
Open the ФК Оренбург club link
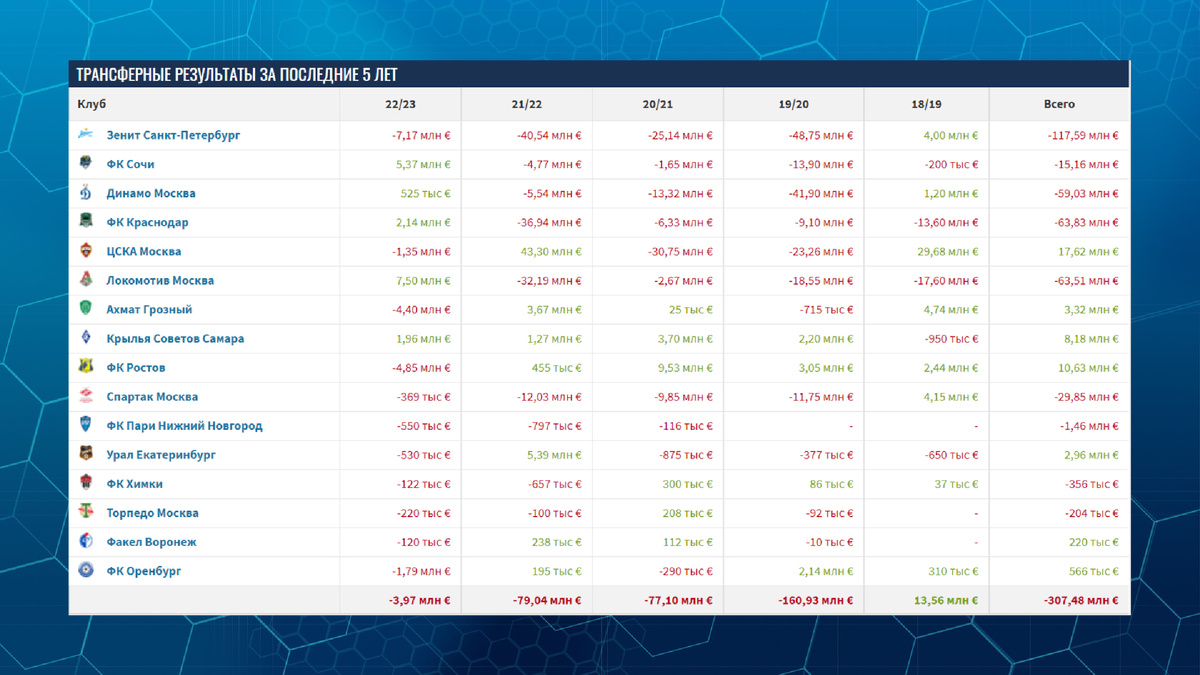click(x=144, y=570)
